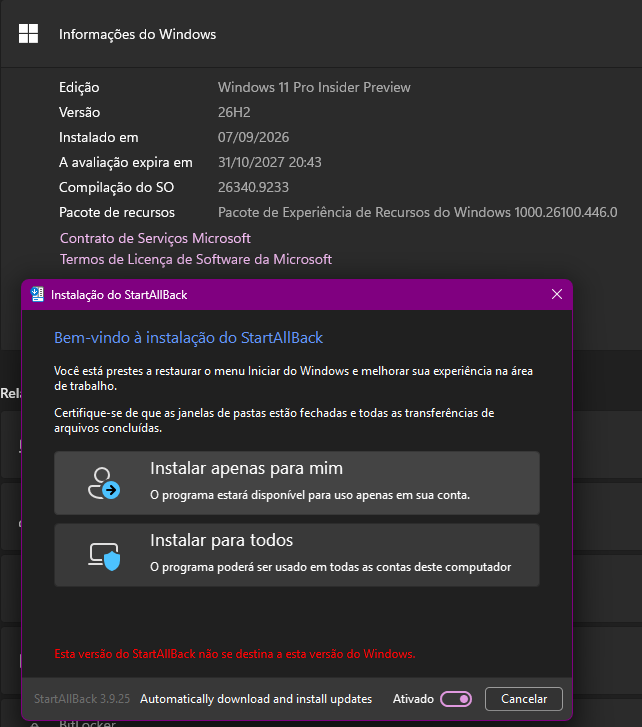Click the StartAllBack installer title bar icon
This screenshot has width=642, height=727.
point(37,294)
